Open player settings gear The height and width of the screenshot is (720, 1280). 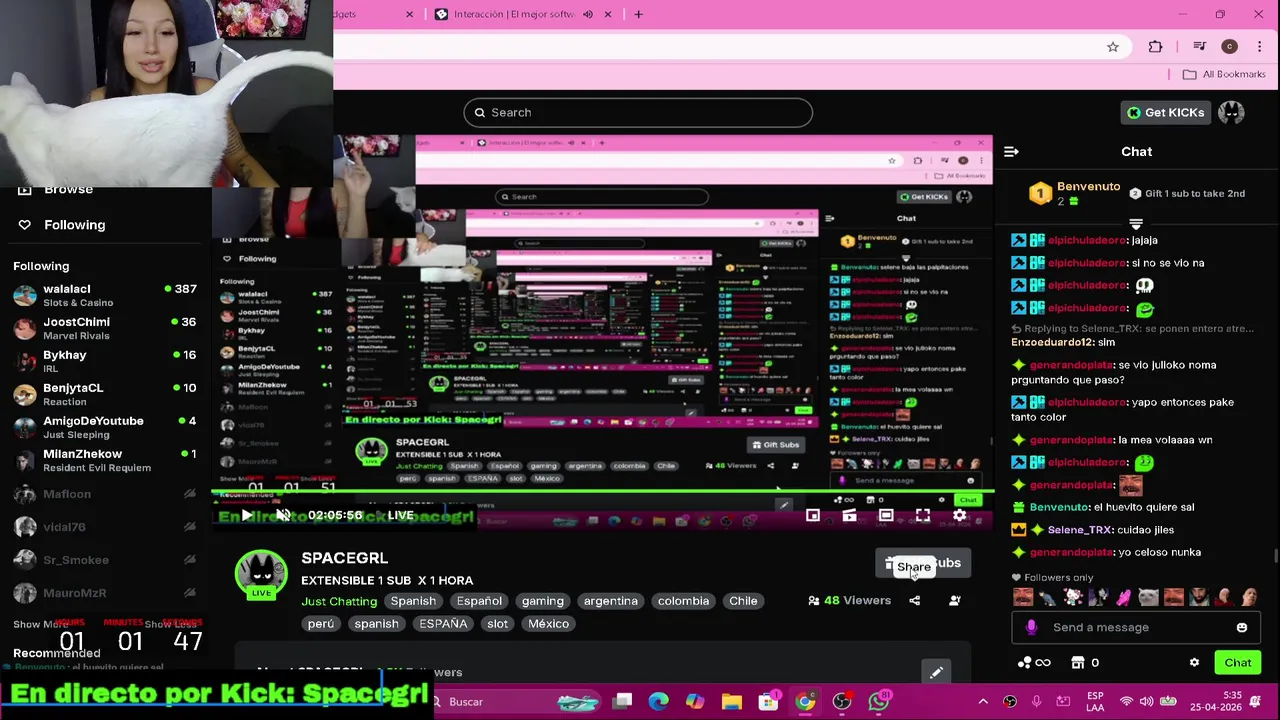point(959,515)
